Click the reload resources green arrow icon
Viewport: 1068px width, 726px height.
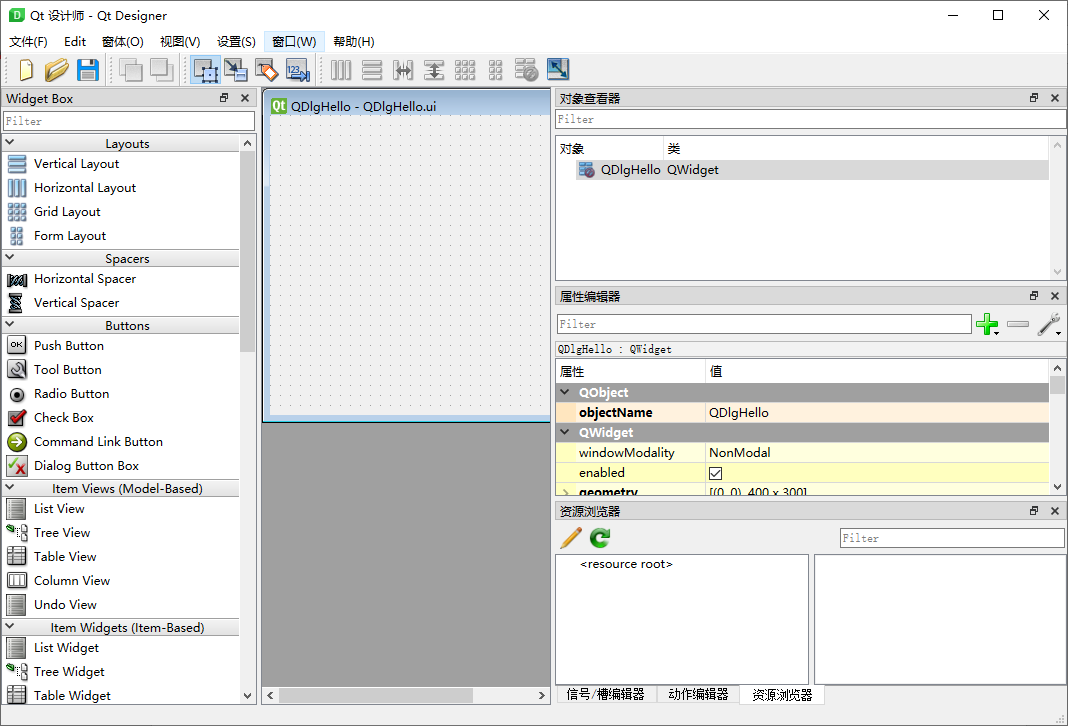[x=600, y=538]
